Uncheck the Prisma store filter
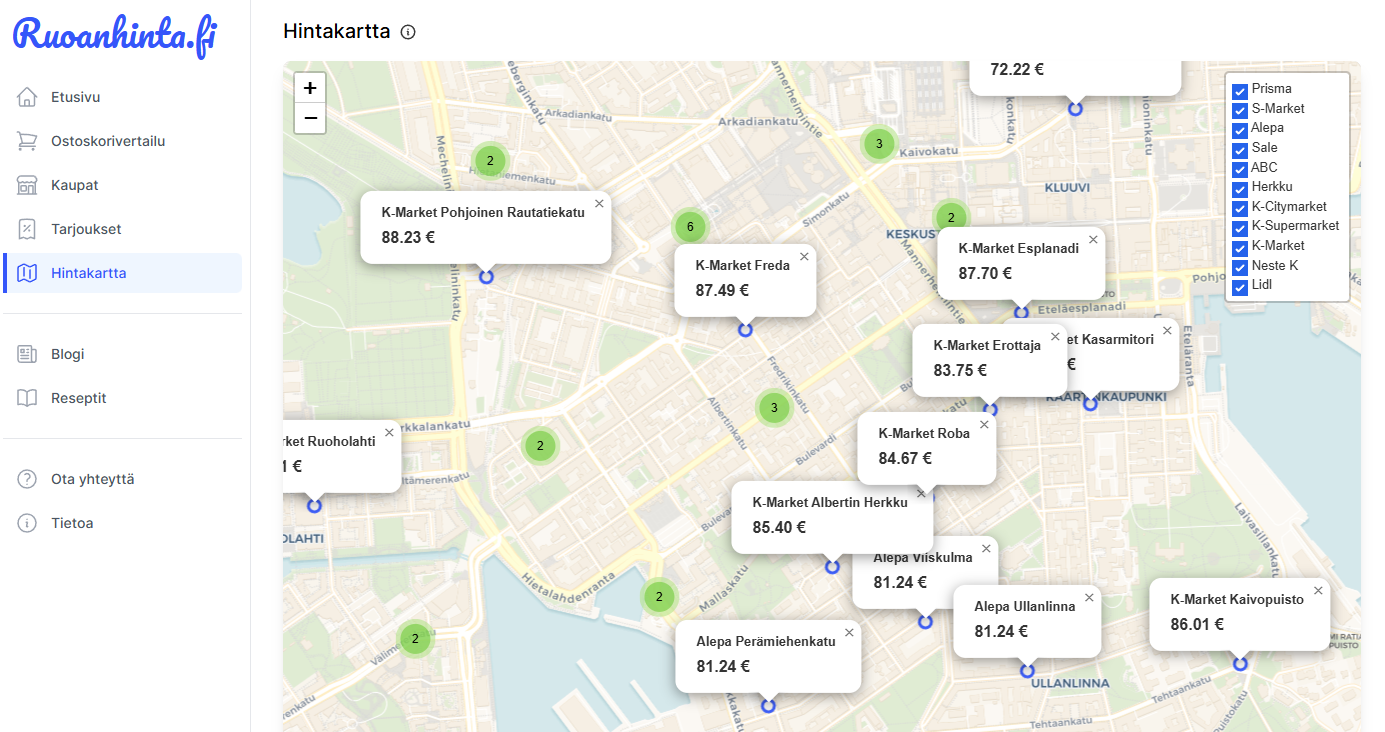The width and height of the screenshot is (1385, 732). click(x=1239, y=89)
